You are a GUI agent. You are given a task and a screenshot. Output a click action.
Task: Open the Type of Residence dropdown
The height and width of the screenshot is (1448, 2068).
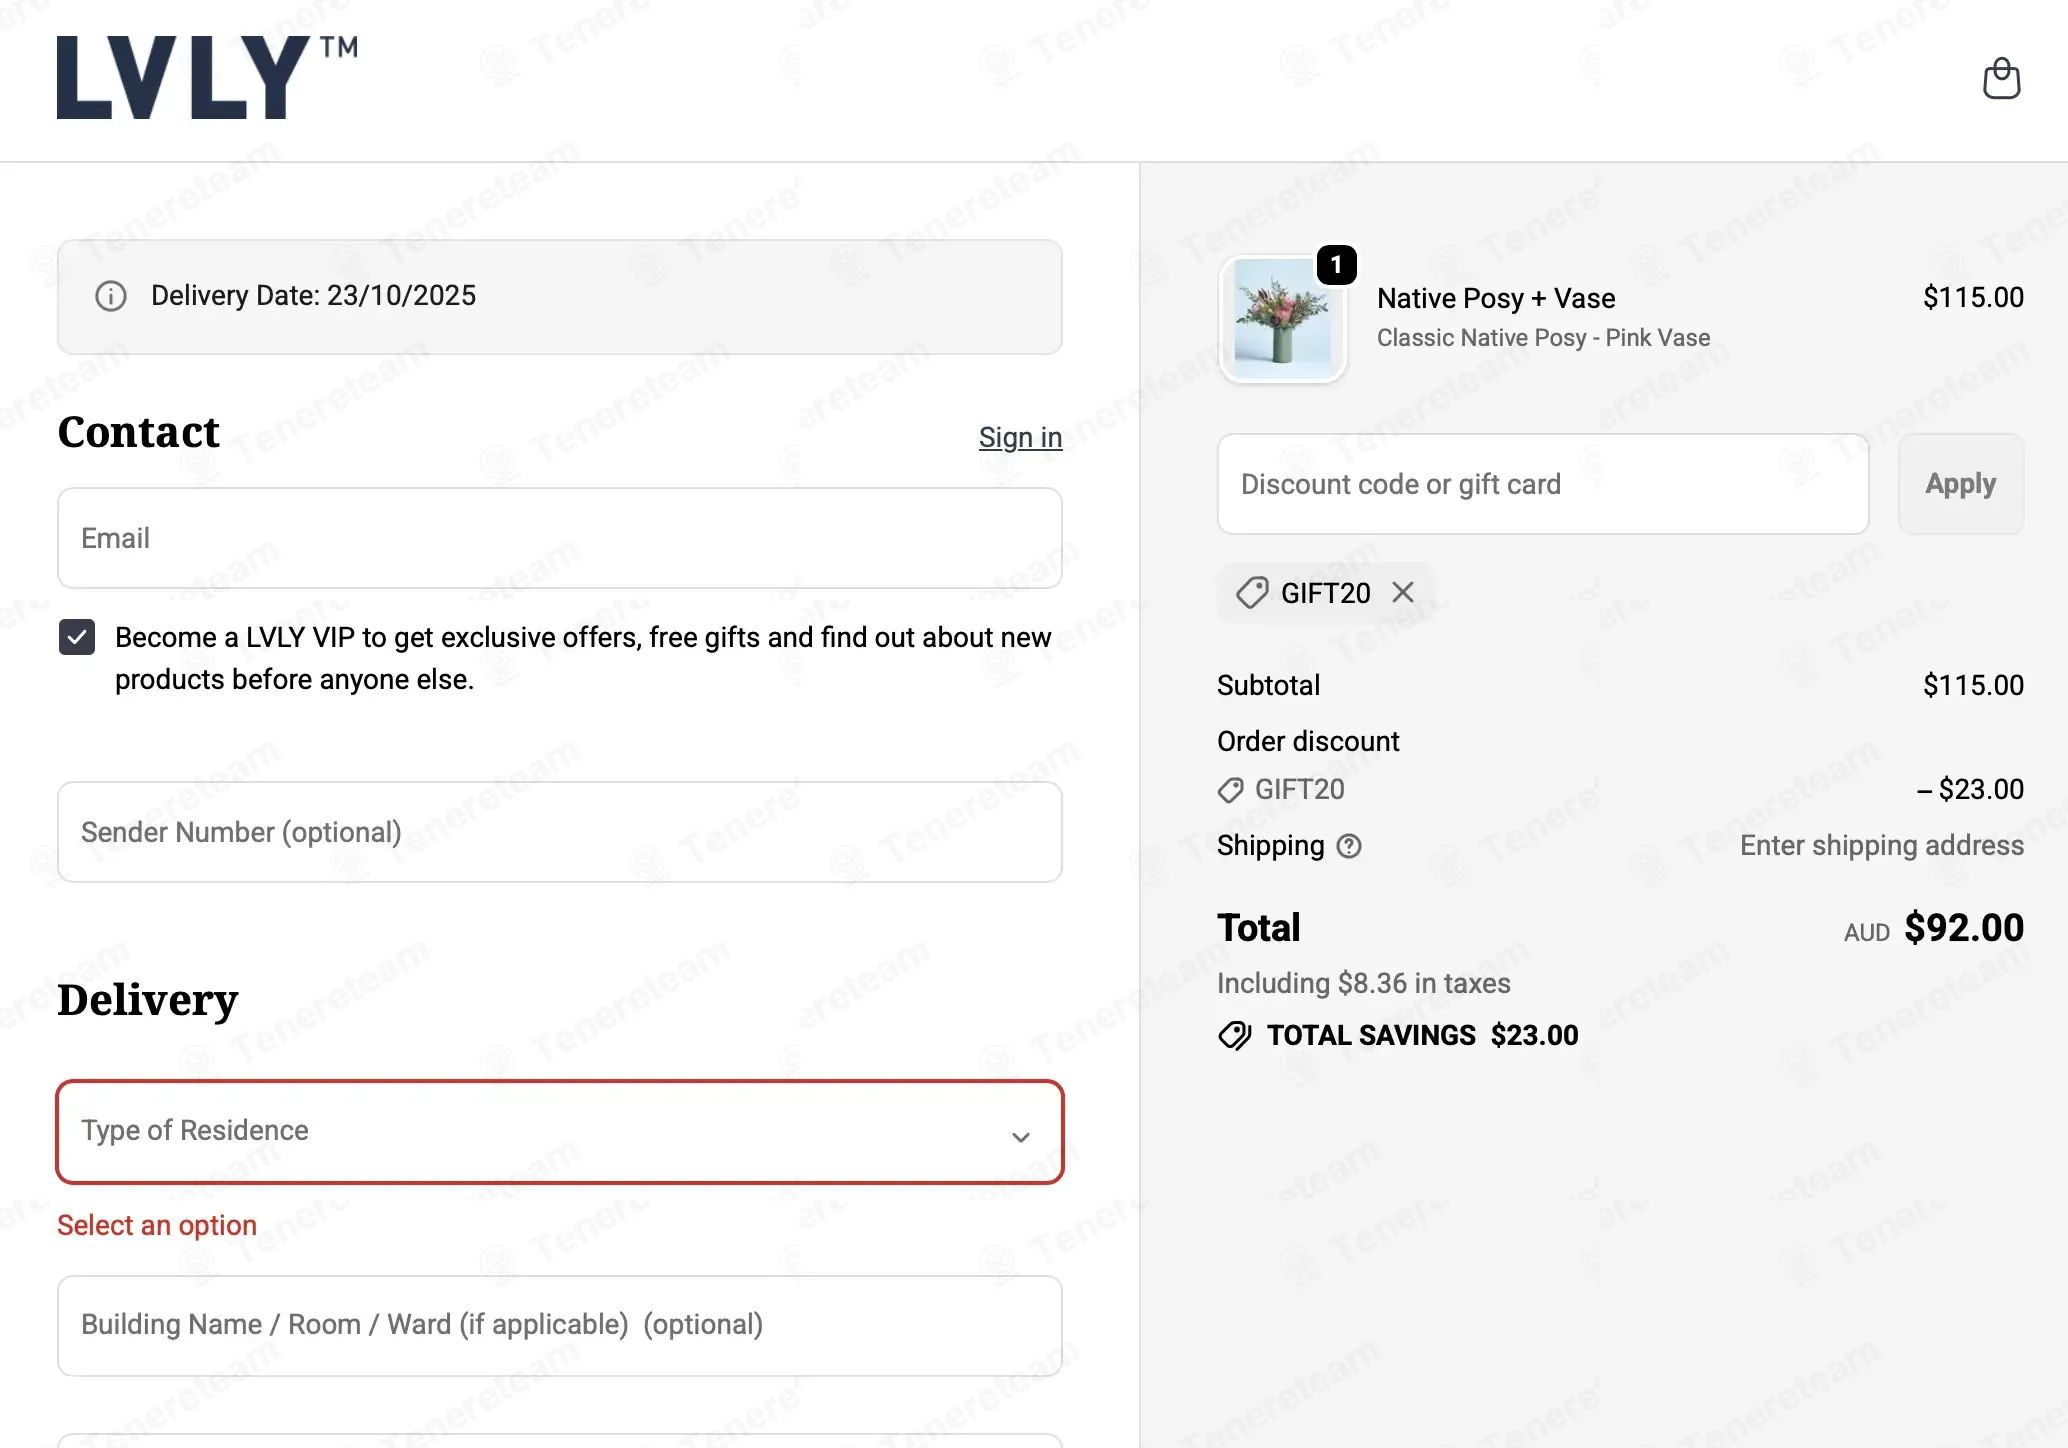click(x=560, y=1132)
